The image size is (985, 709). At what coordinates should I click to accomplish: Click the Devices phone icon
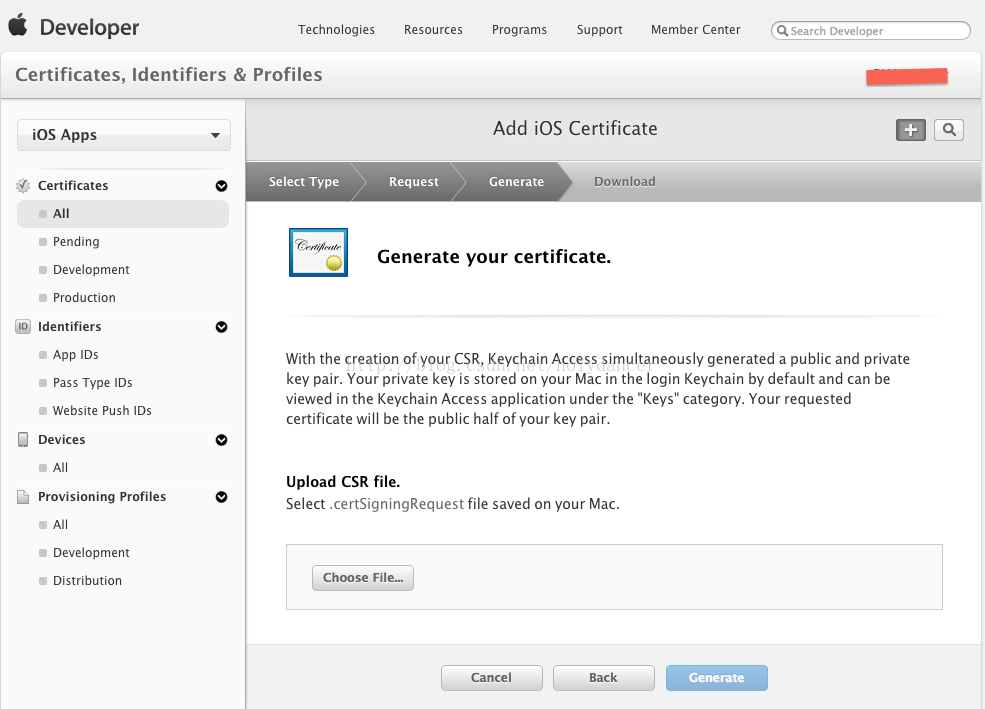24,440
